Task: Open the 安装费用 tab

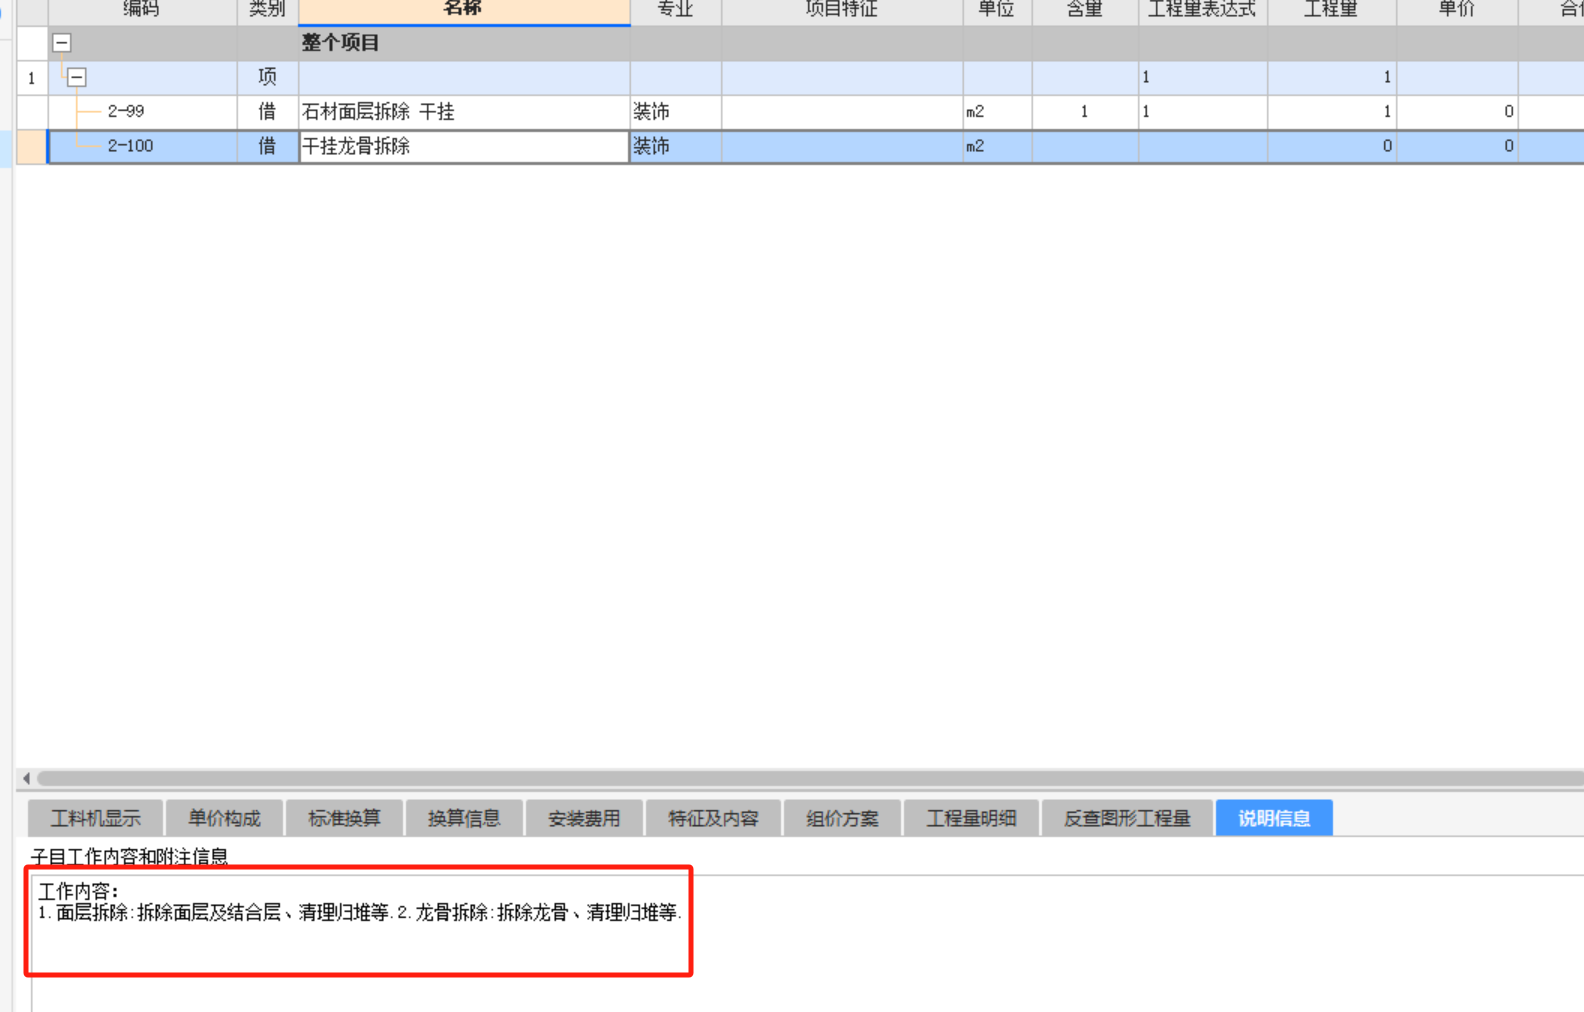Action: [x=584, y=818]
